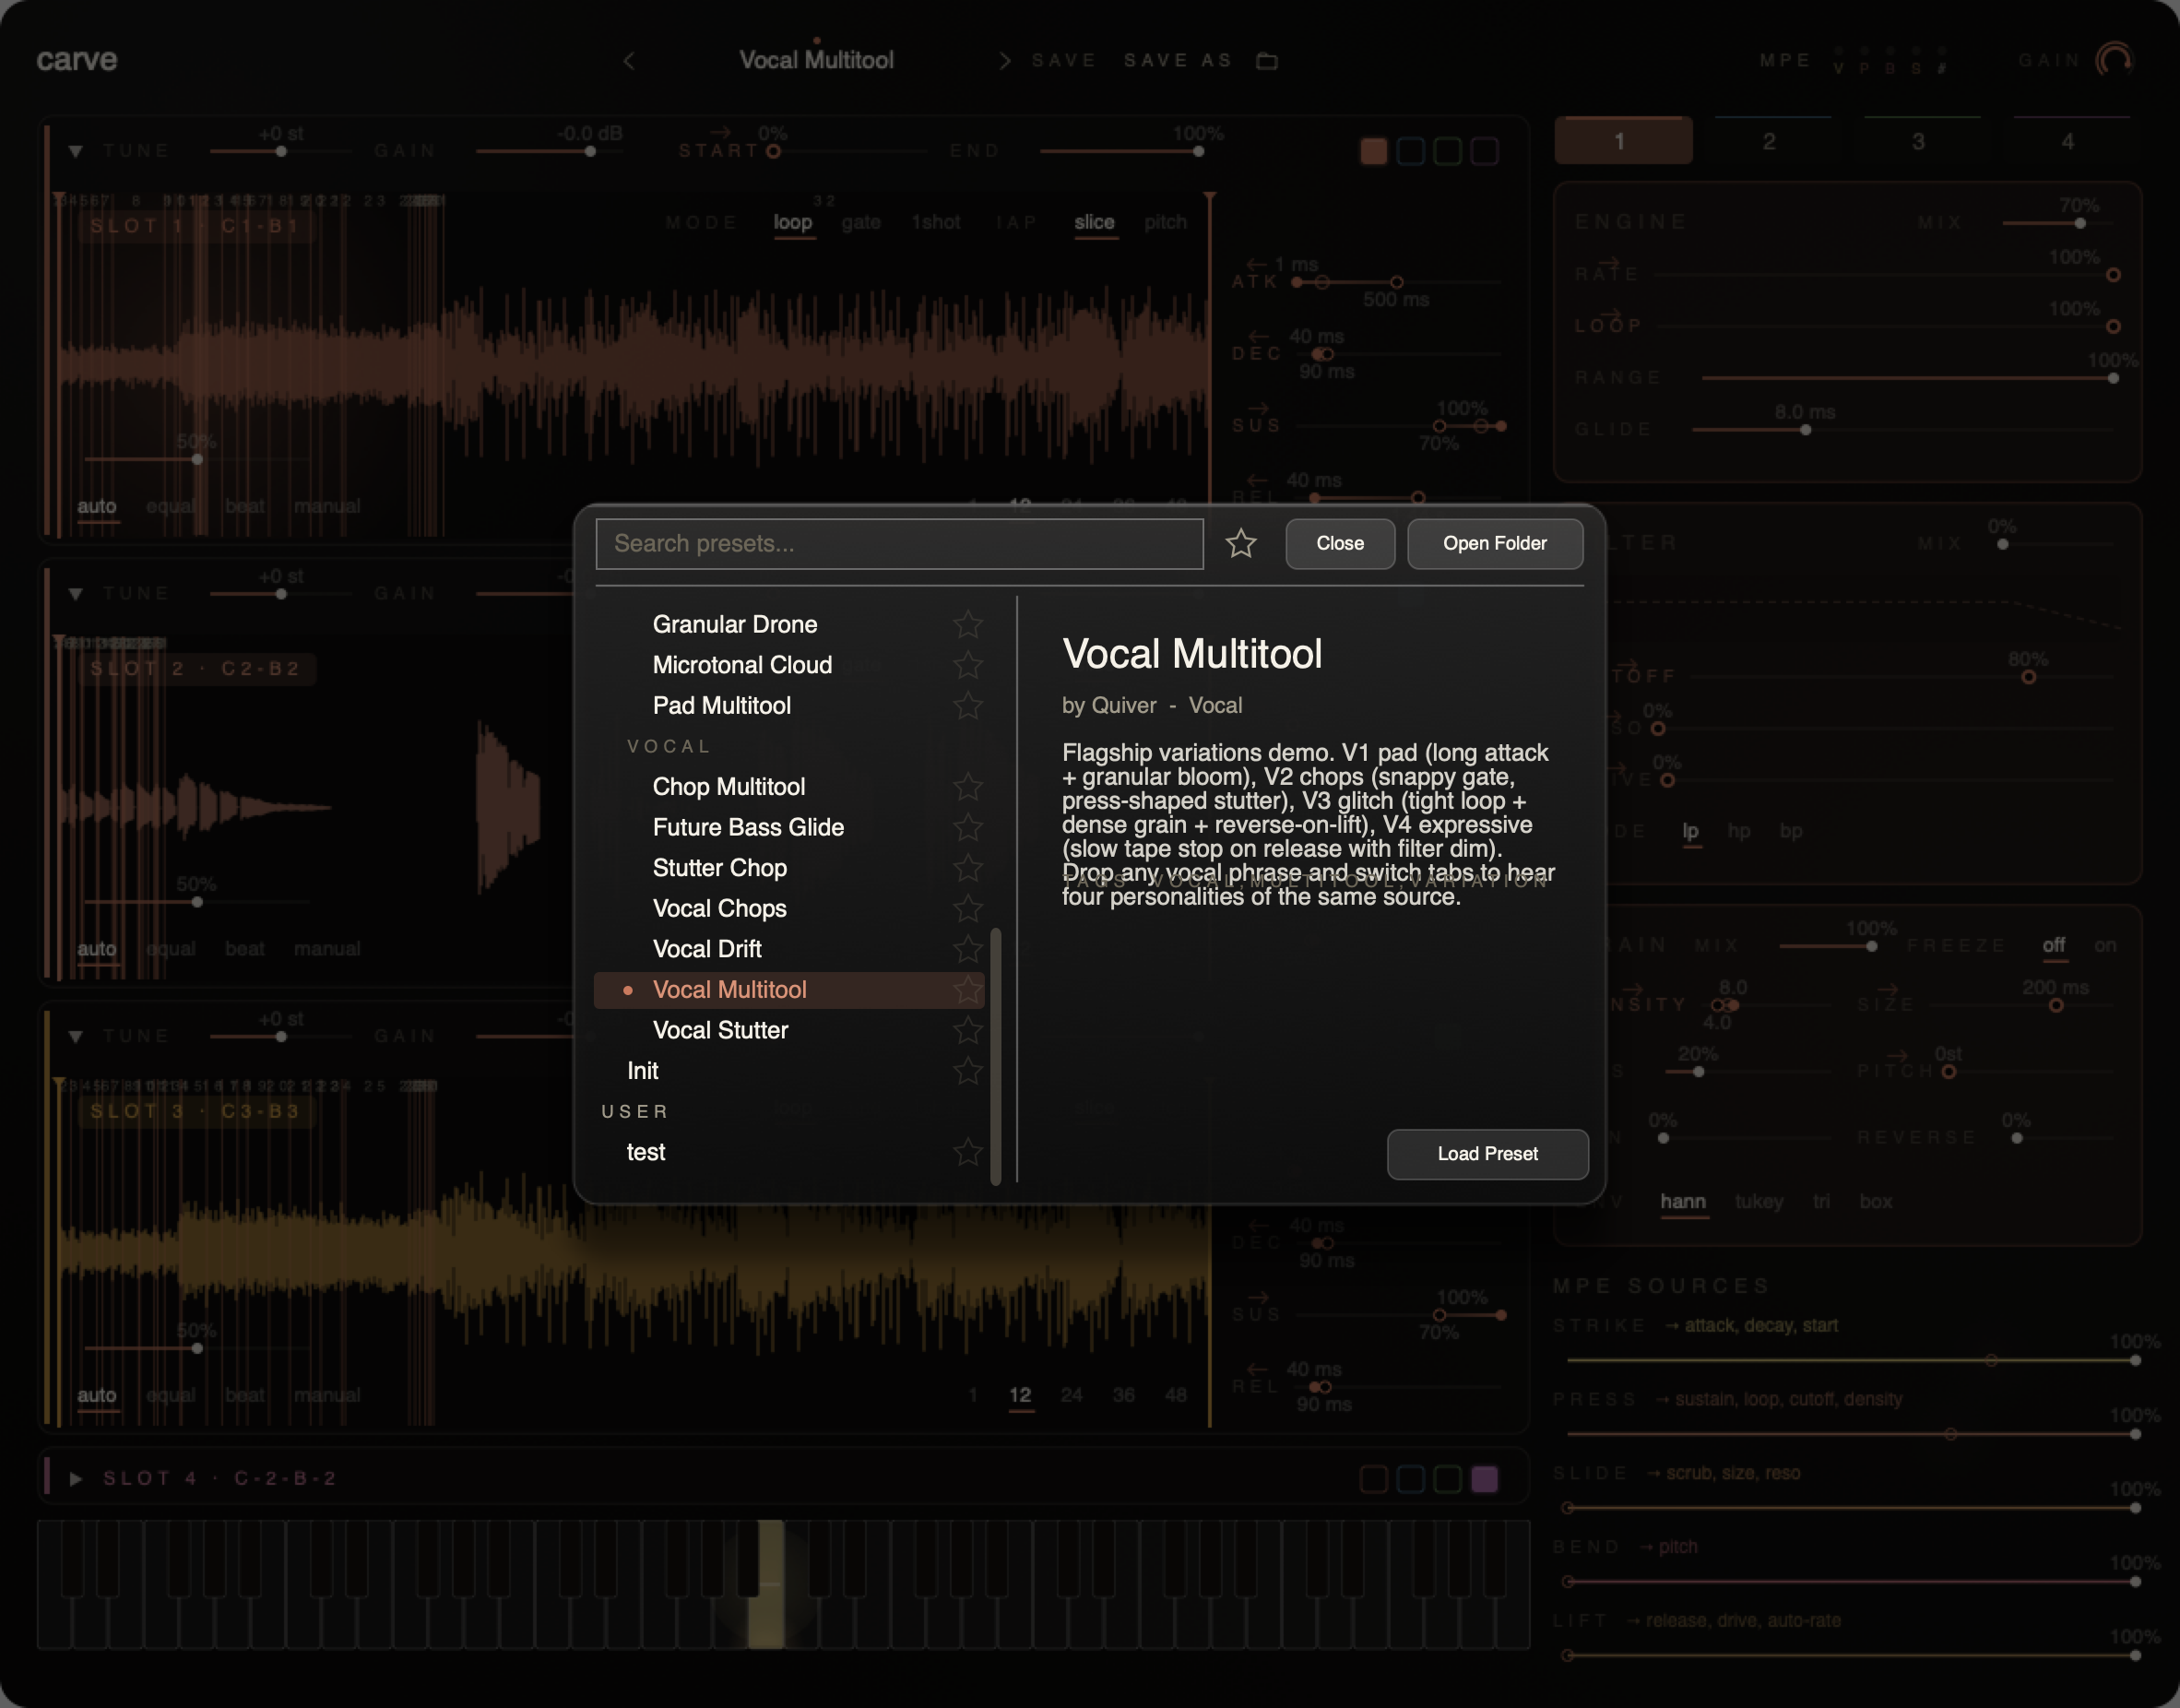Select the purple slot 4 color square
Screen dimensions: 2180x1708
coord(1484,1479)
